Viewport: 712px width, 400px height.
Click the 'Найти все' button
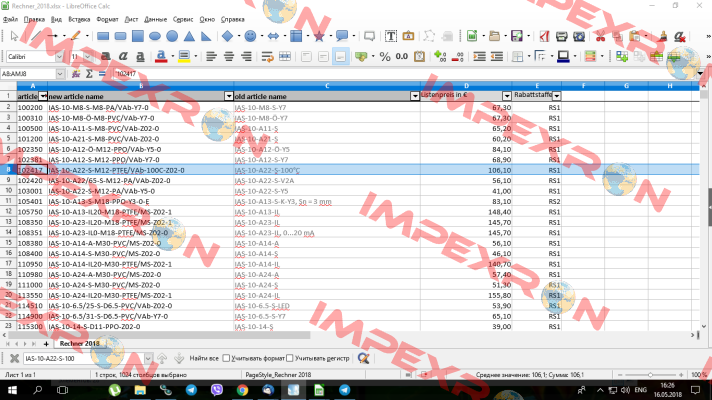pyautogui.click(x=204, y=358)
